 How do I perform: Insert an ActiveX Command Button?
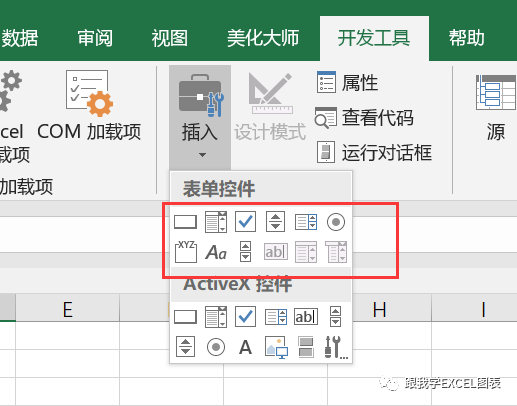(x=186, y=317)
